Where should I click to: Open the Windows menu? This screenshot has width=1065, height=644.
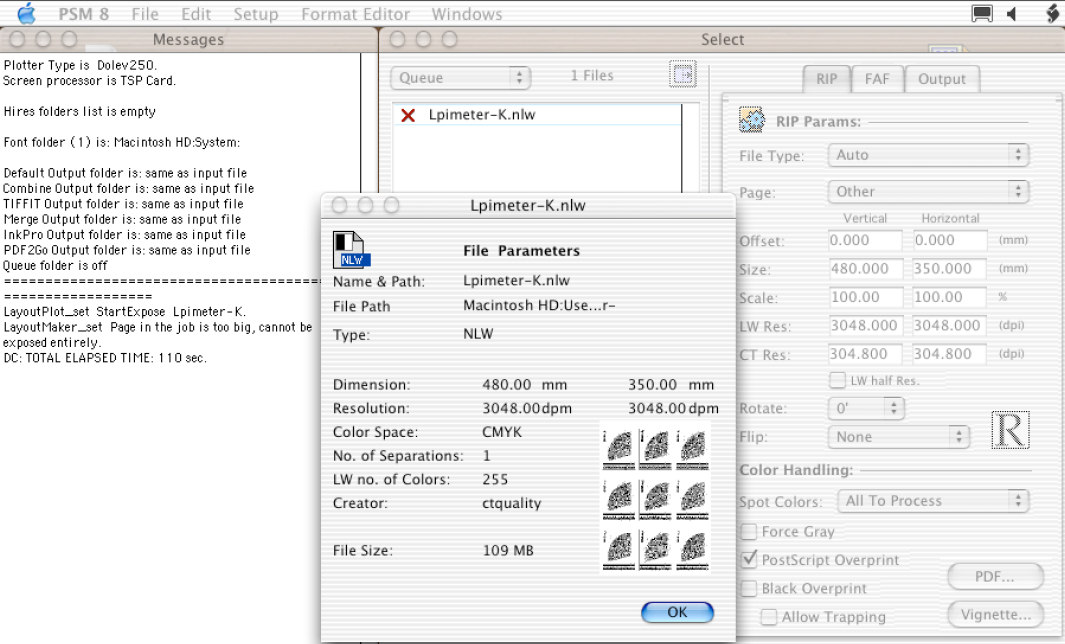coord(467,14)
